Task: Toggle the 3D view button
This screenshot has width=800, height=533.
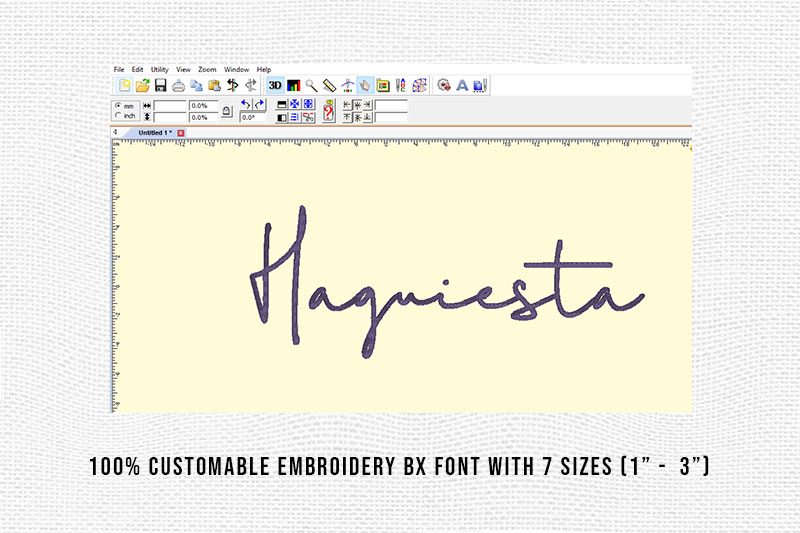Action: (275, 85)
